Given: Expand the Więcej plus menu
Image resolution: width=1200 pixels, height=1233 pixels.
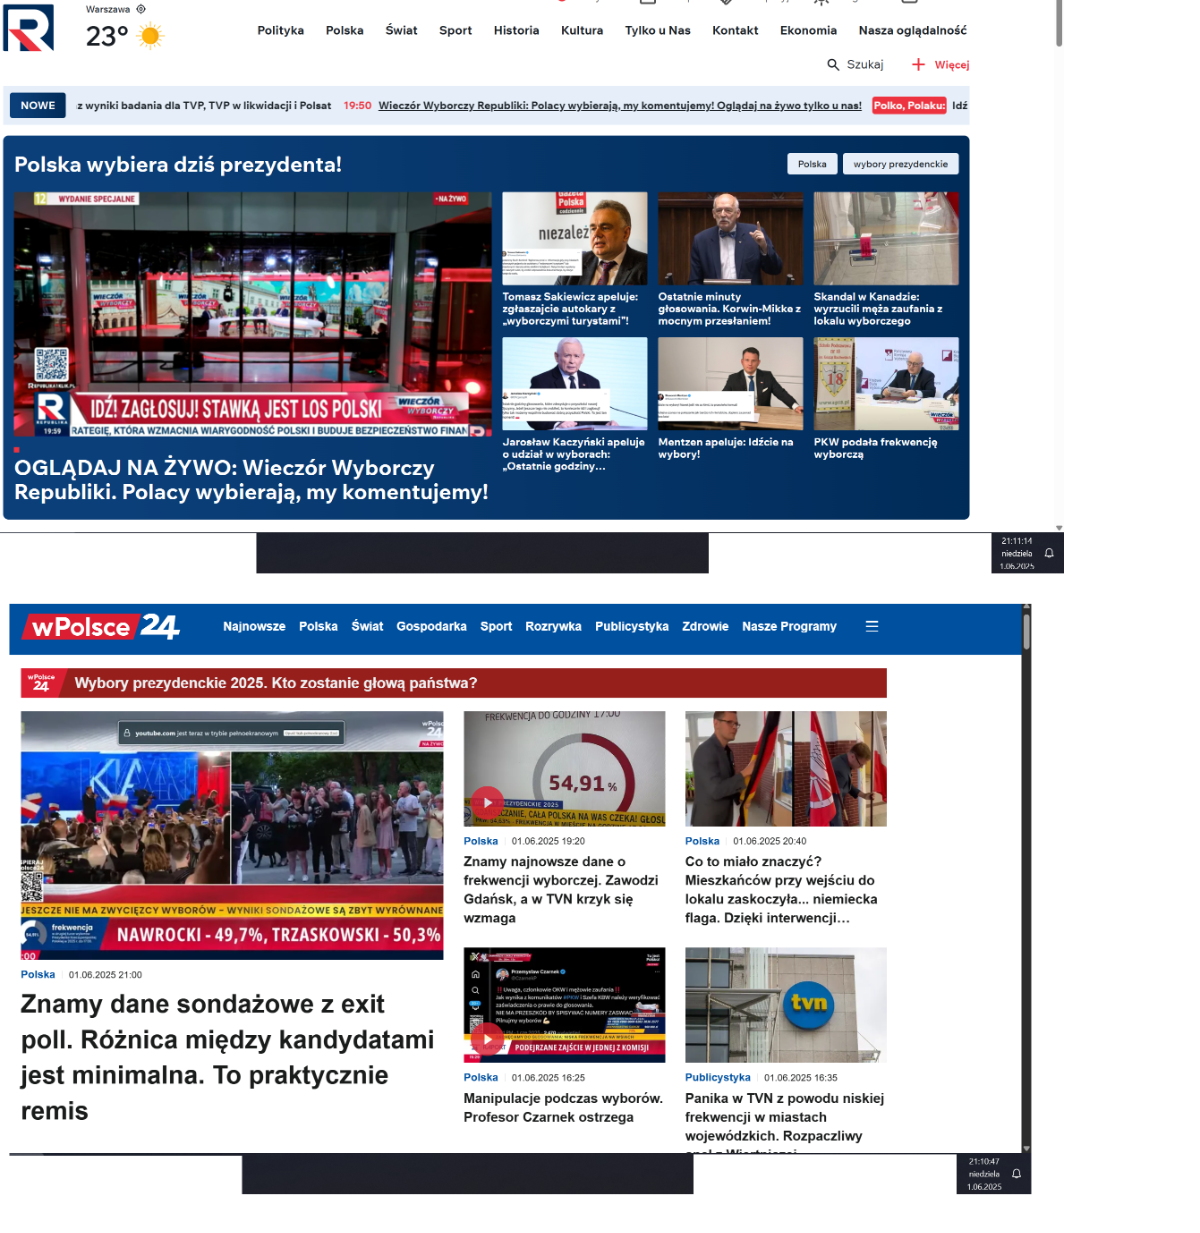Looking at the screenshot, I should pyautogui.click(x=918, y=65).
